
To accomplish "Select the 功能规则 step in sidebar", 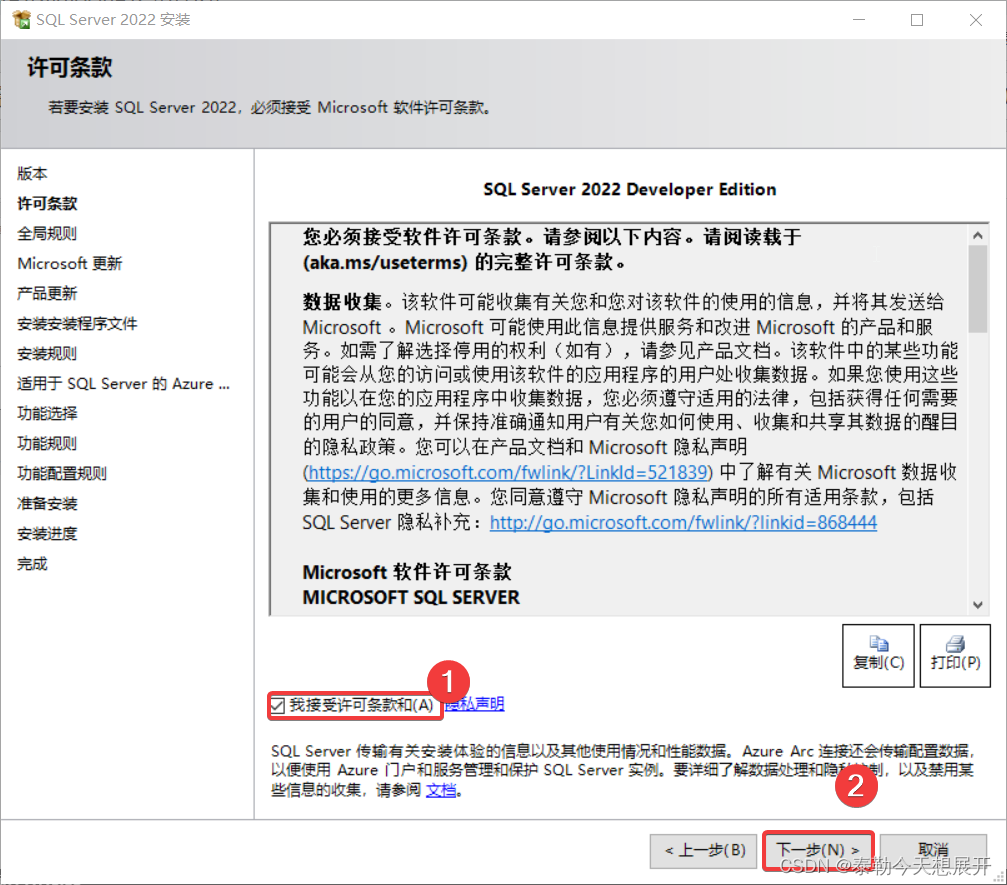I will (x=47, y=443).
